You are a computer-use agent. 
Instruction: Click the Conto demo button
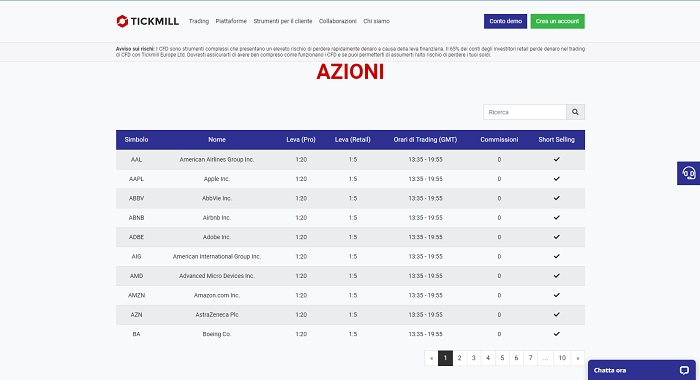[x=505, y=21]
